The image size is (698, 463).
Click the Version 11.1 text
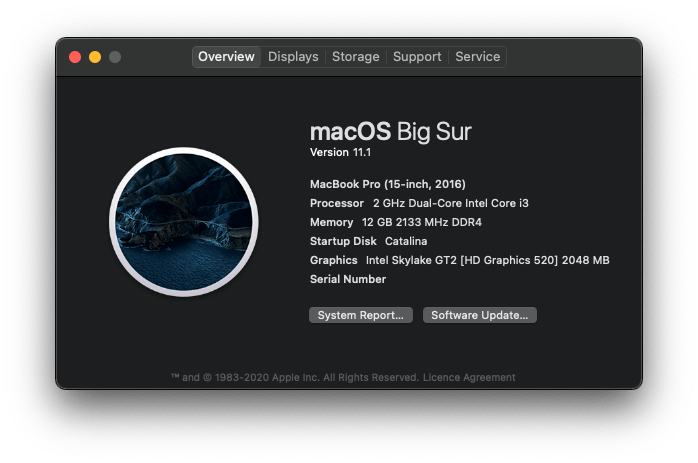(x=341, y=152)
